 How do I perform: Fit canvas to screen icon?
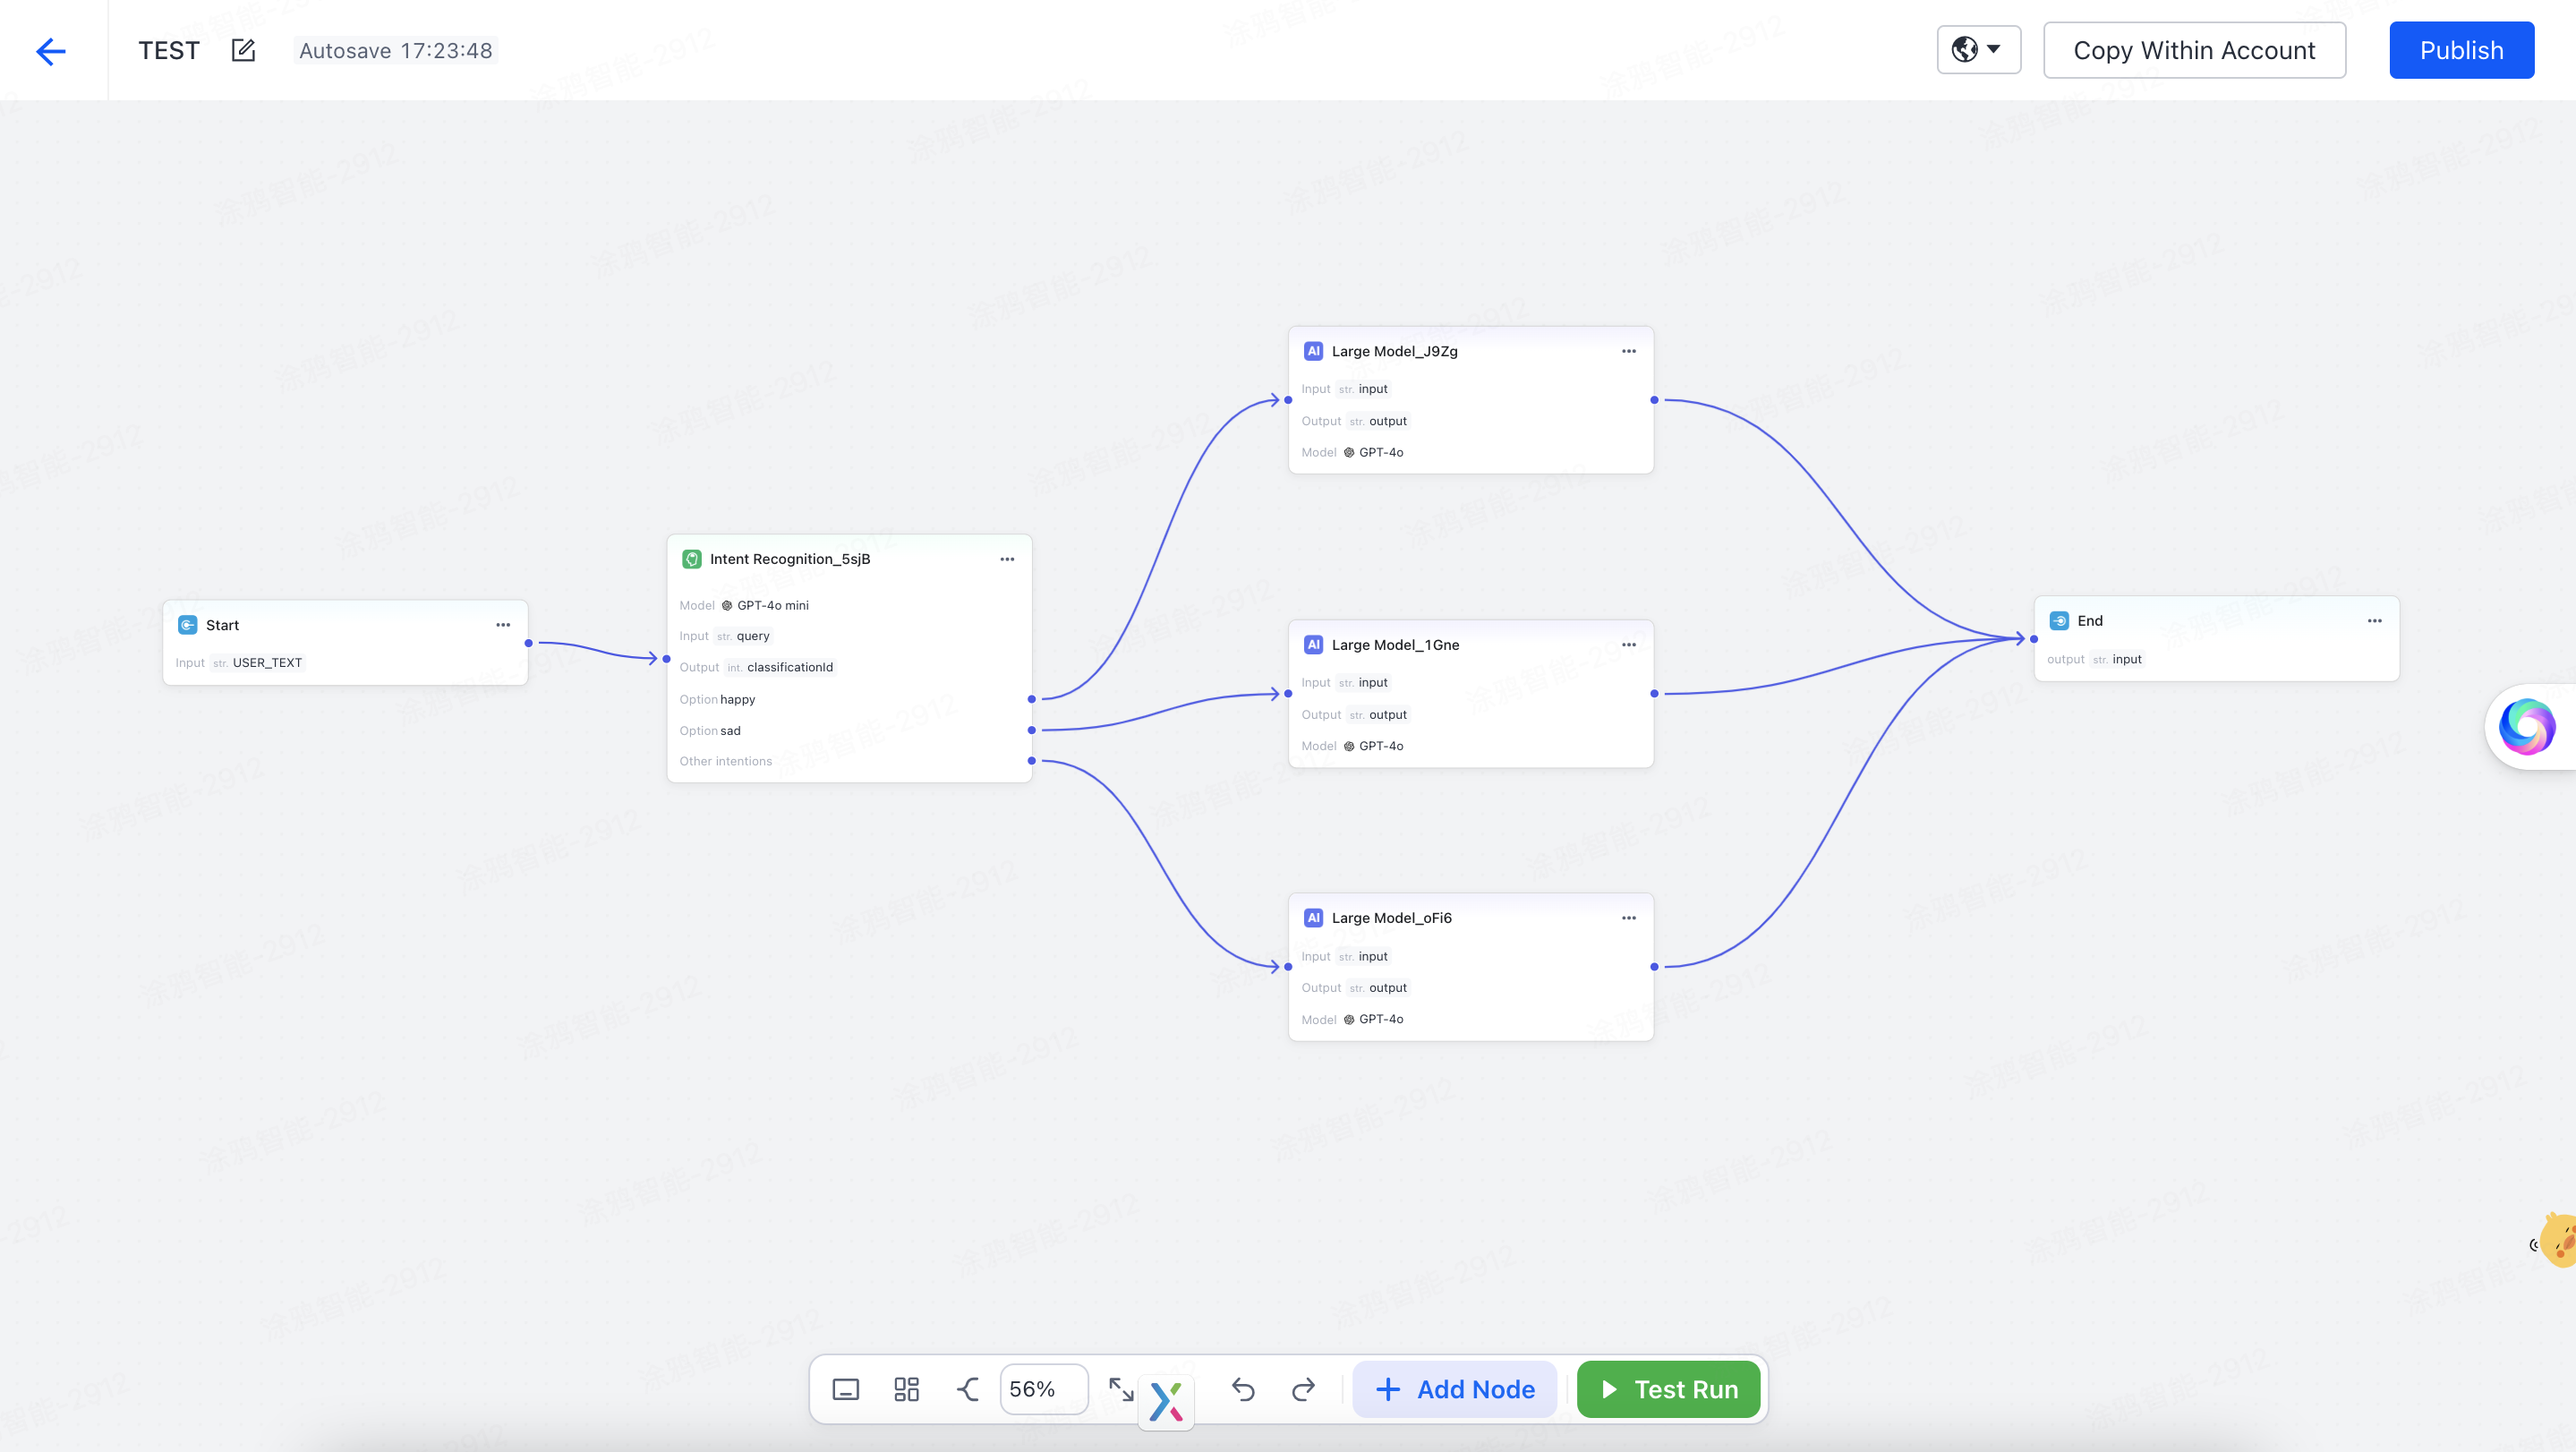(1120, 1388)
